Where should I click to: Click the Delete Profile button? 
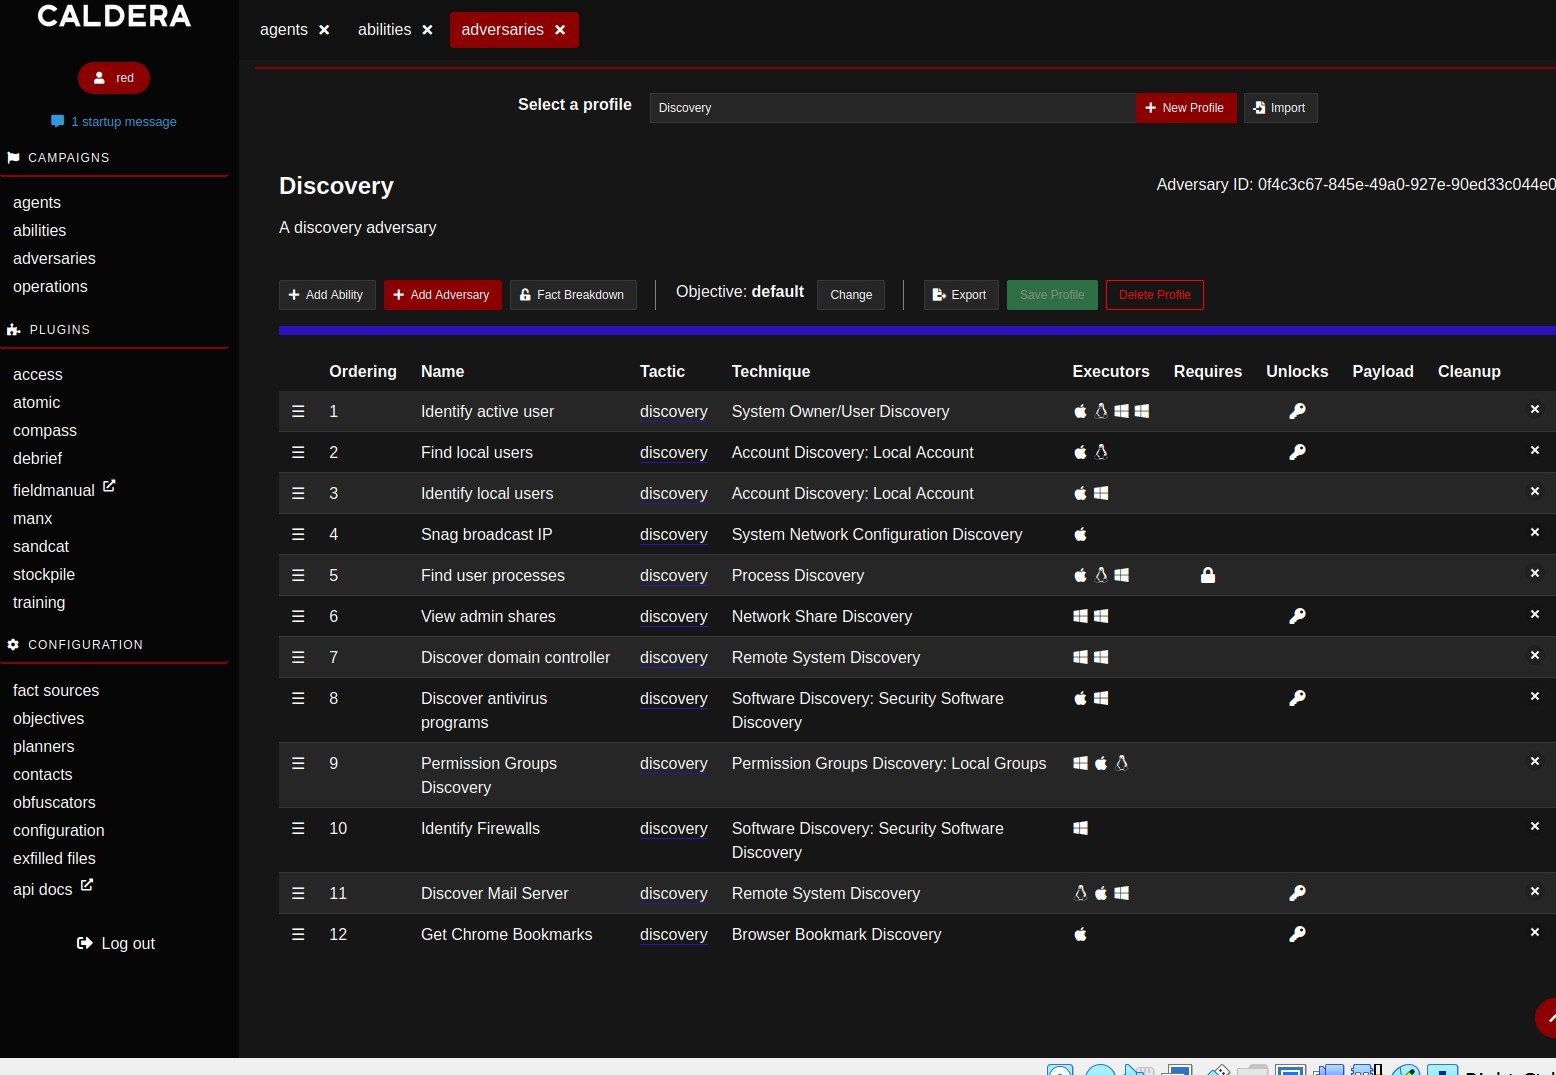[1155, 295]
